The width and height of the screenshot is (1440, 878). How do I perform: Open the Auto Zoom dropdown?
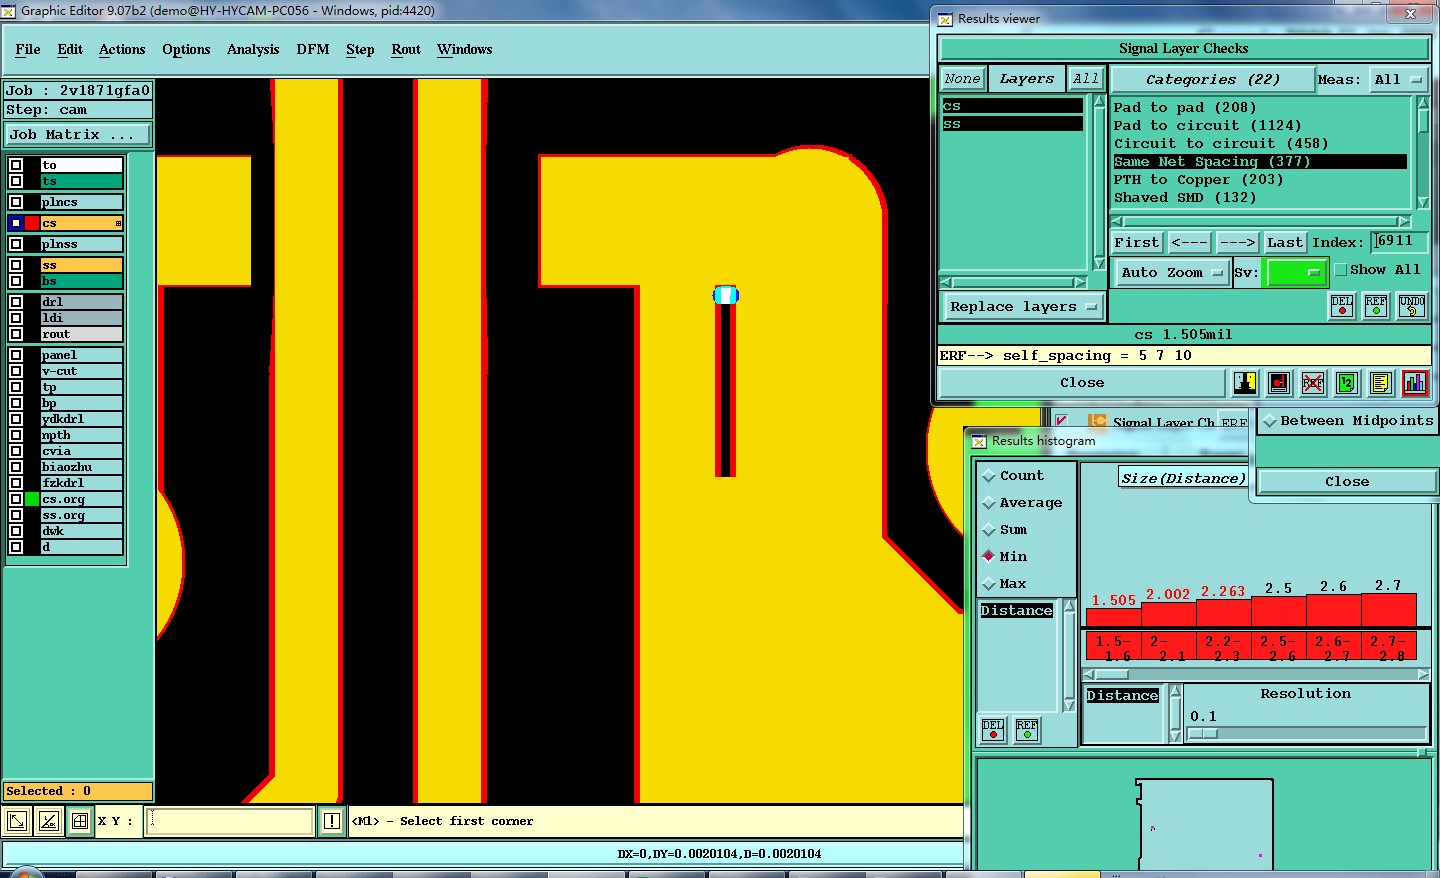(1172, 272)
